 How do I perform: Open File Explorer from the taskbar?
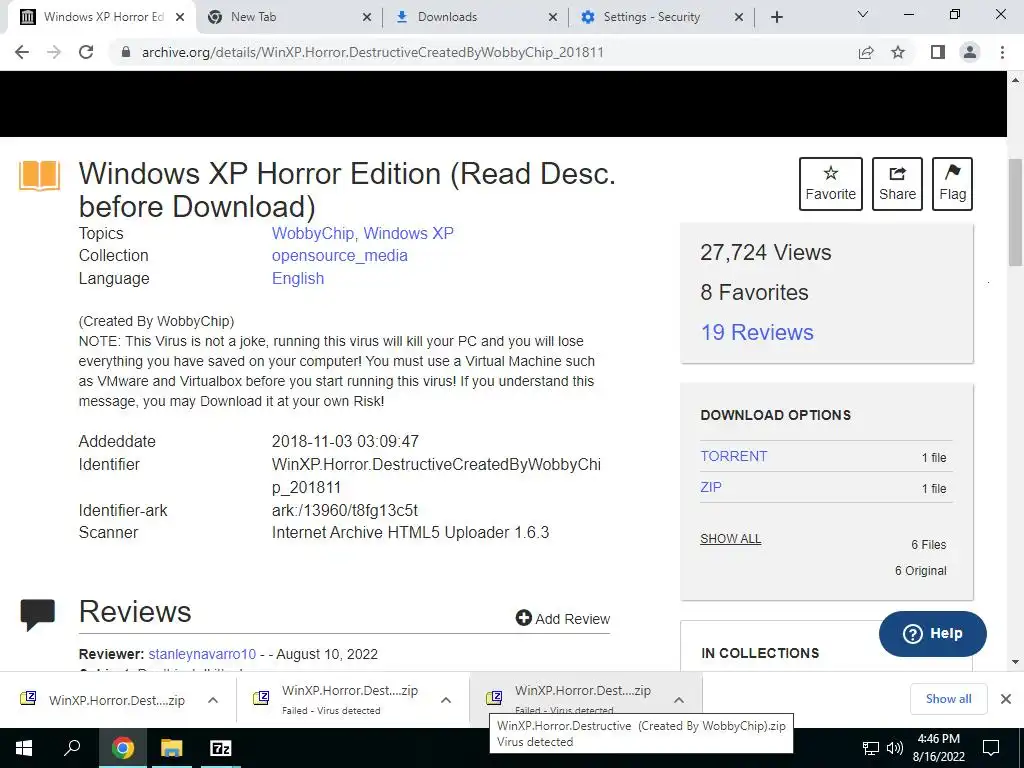click(x=171, y=748)
